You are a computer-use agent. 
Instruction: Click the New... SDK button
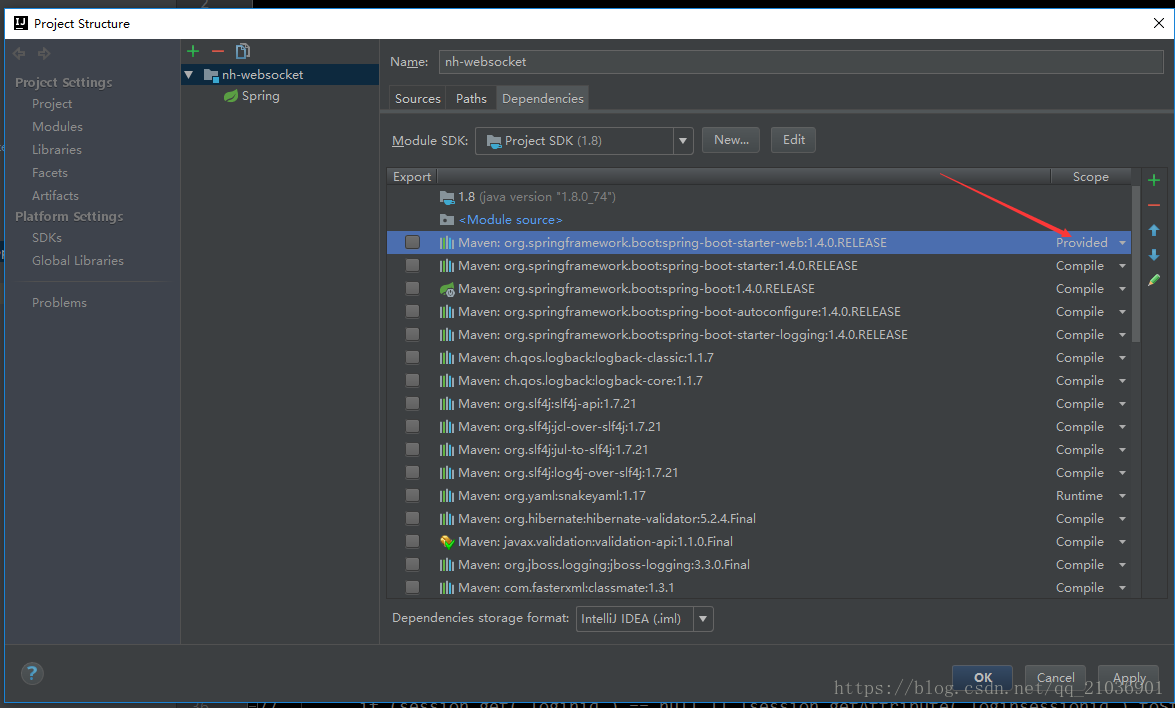(731, 140)
